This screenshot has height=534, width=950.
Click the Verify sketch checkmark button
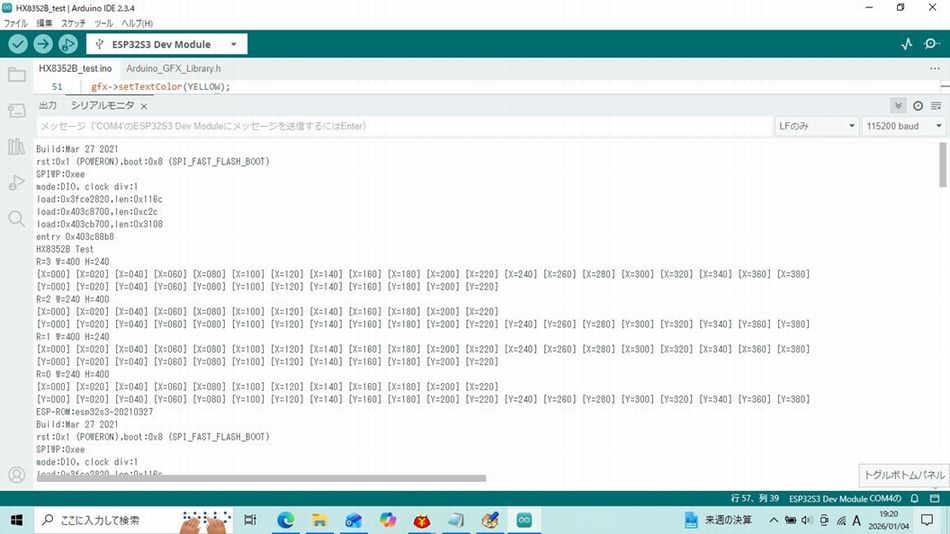[x=18, y=44]
